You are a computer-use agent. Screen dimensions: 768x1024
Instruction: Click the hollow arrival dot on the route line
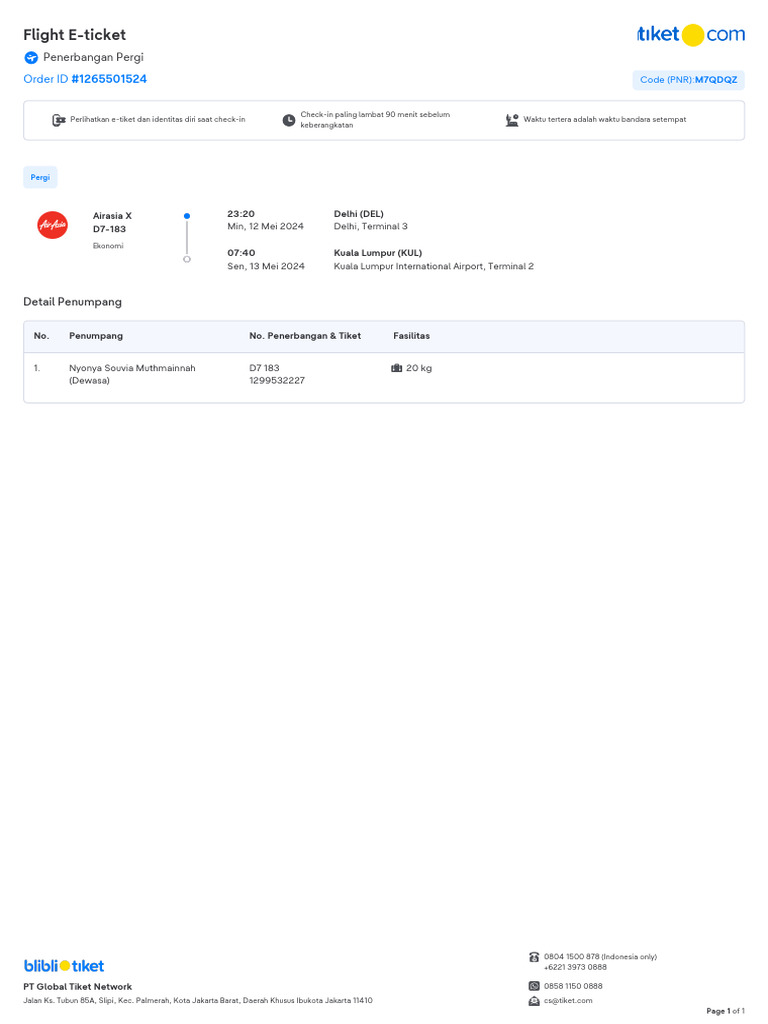click(187, 259)
